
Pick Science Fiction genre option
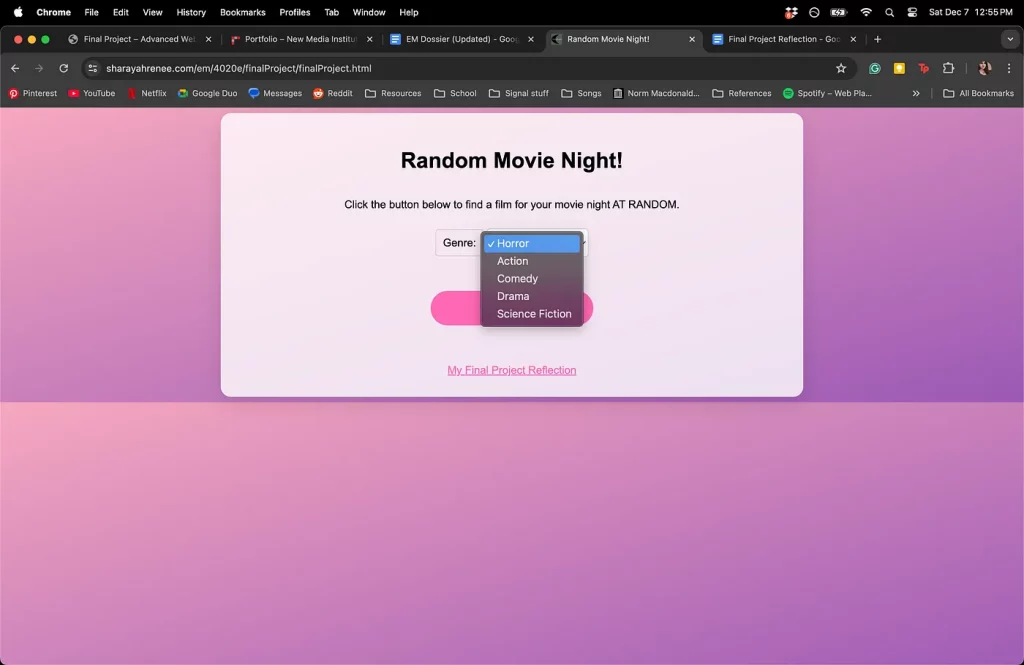[x=534, y=314]
